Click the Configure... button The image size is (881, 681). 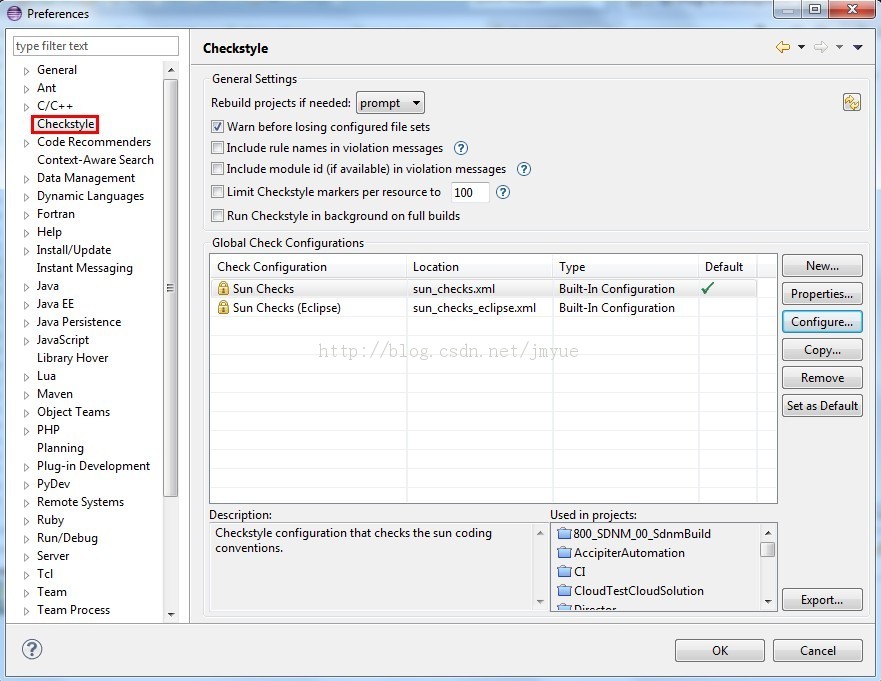point(821,322)
